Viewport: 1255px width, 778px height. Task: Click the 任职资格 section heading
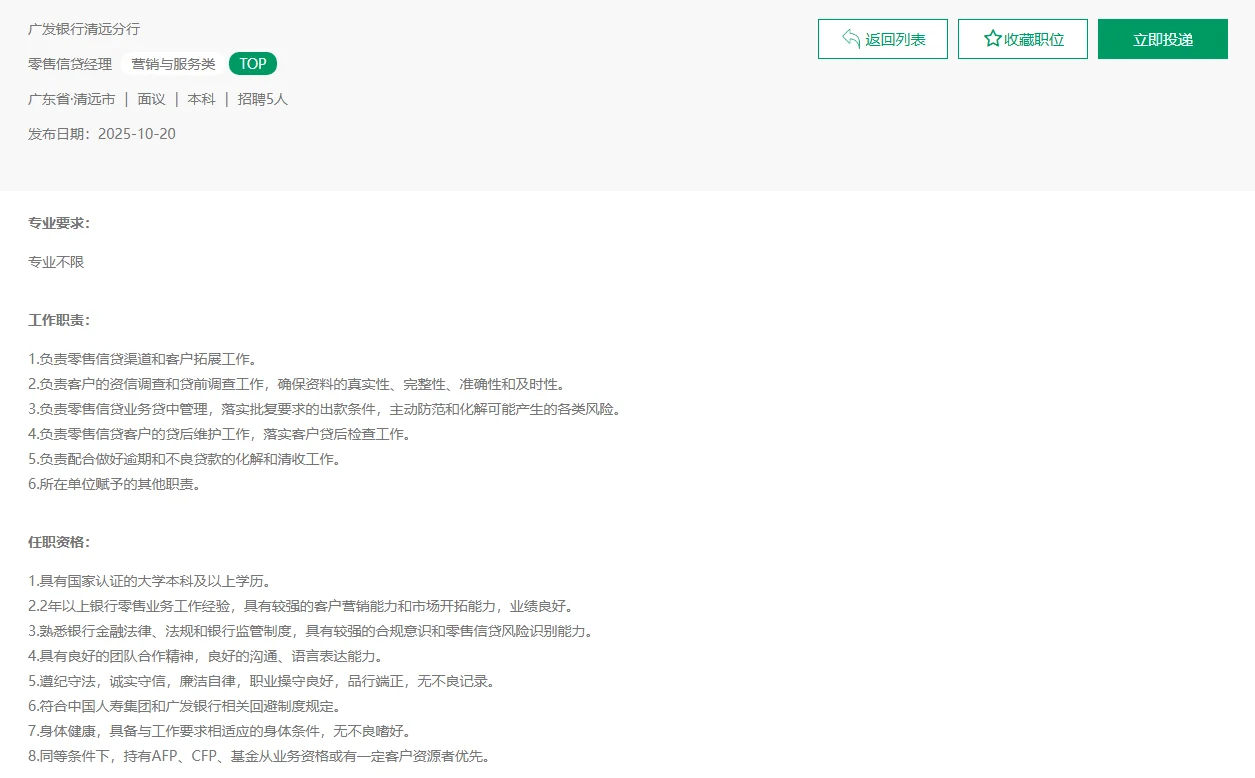[59, 542]
